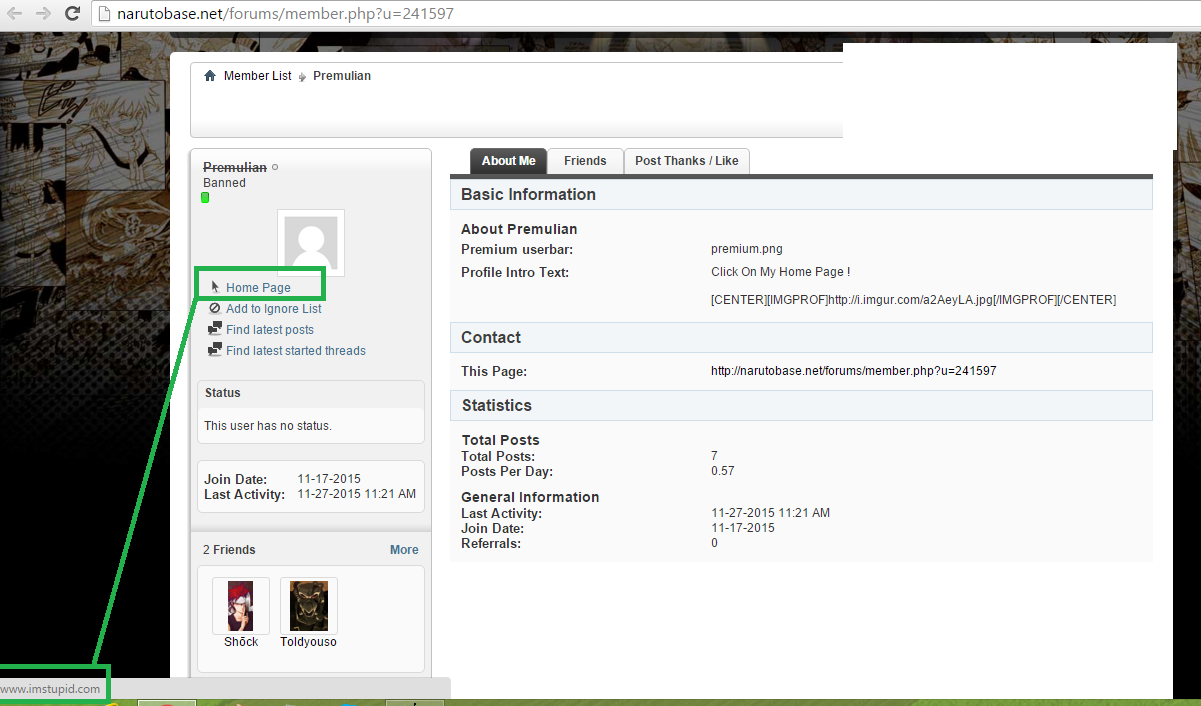The height and width of the screenshot is (706, 1201).
Task: Click More in the Friends box
Action: coord(404,550)
